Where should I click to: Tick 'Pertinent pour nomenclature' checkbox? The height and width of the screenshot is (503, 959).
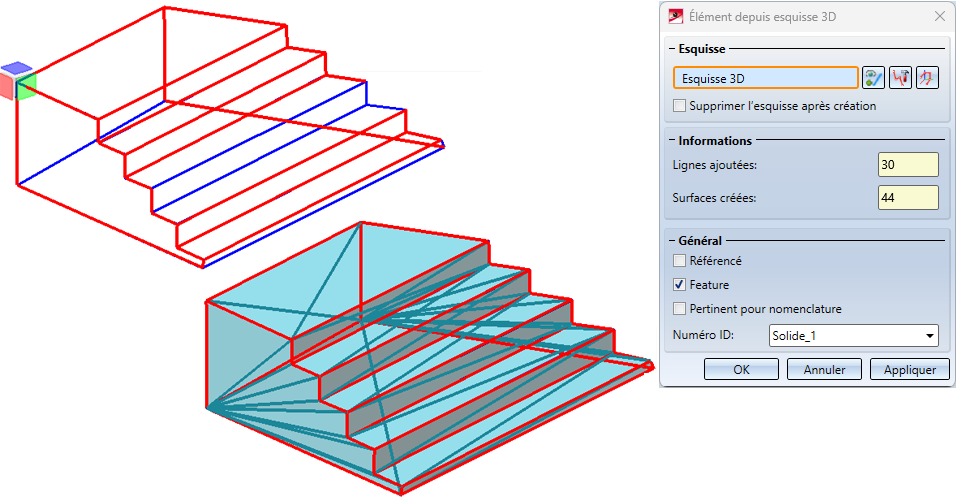679,309
